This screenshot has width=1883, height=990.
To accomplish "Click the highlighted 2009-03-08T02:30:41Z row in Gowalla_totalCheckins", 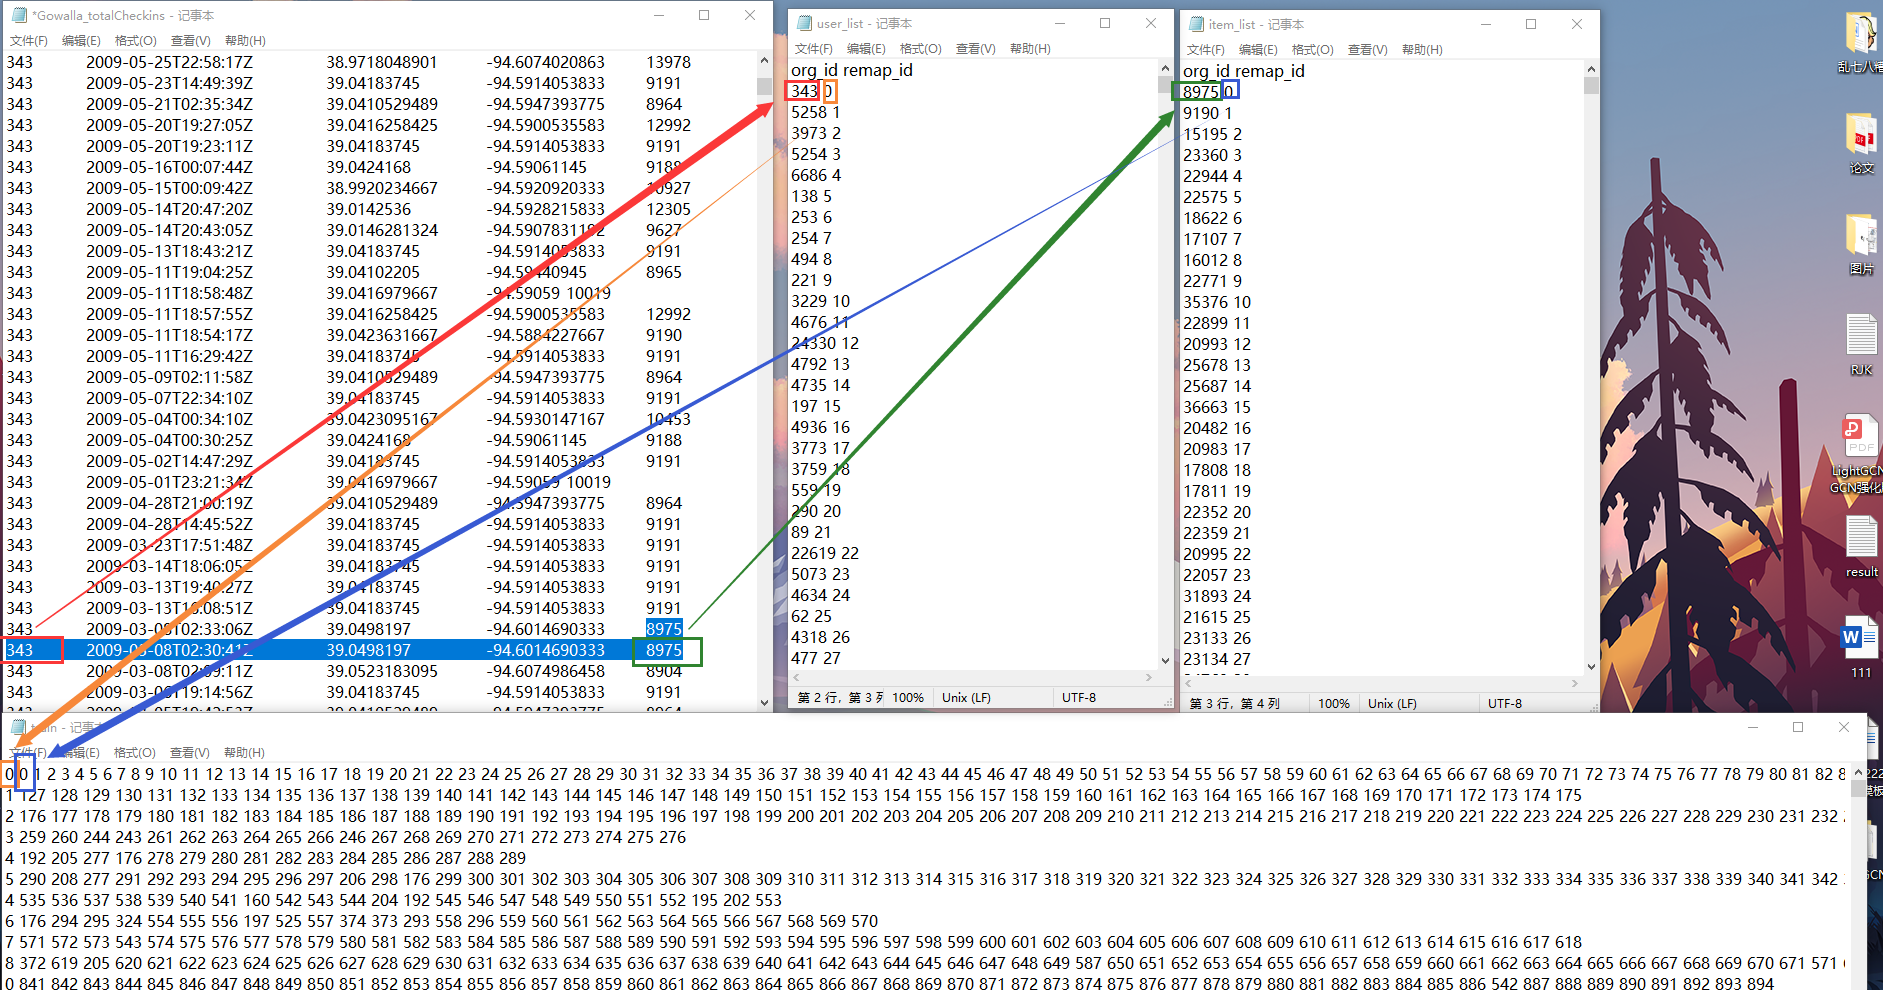I will (x=380, y=650).
